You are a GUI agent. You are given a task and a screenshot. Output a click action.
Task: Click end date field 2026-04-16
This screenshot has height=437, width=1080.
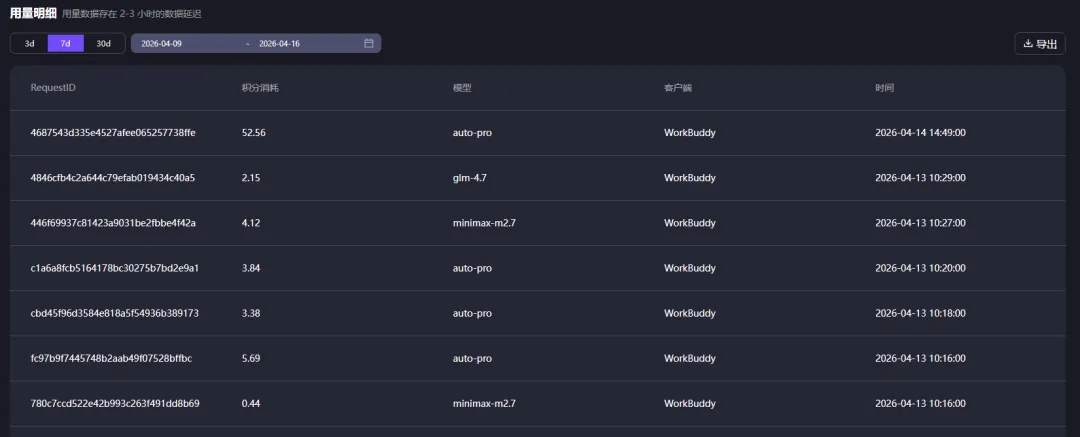pyautogui.click(x=279, y=44)
